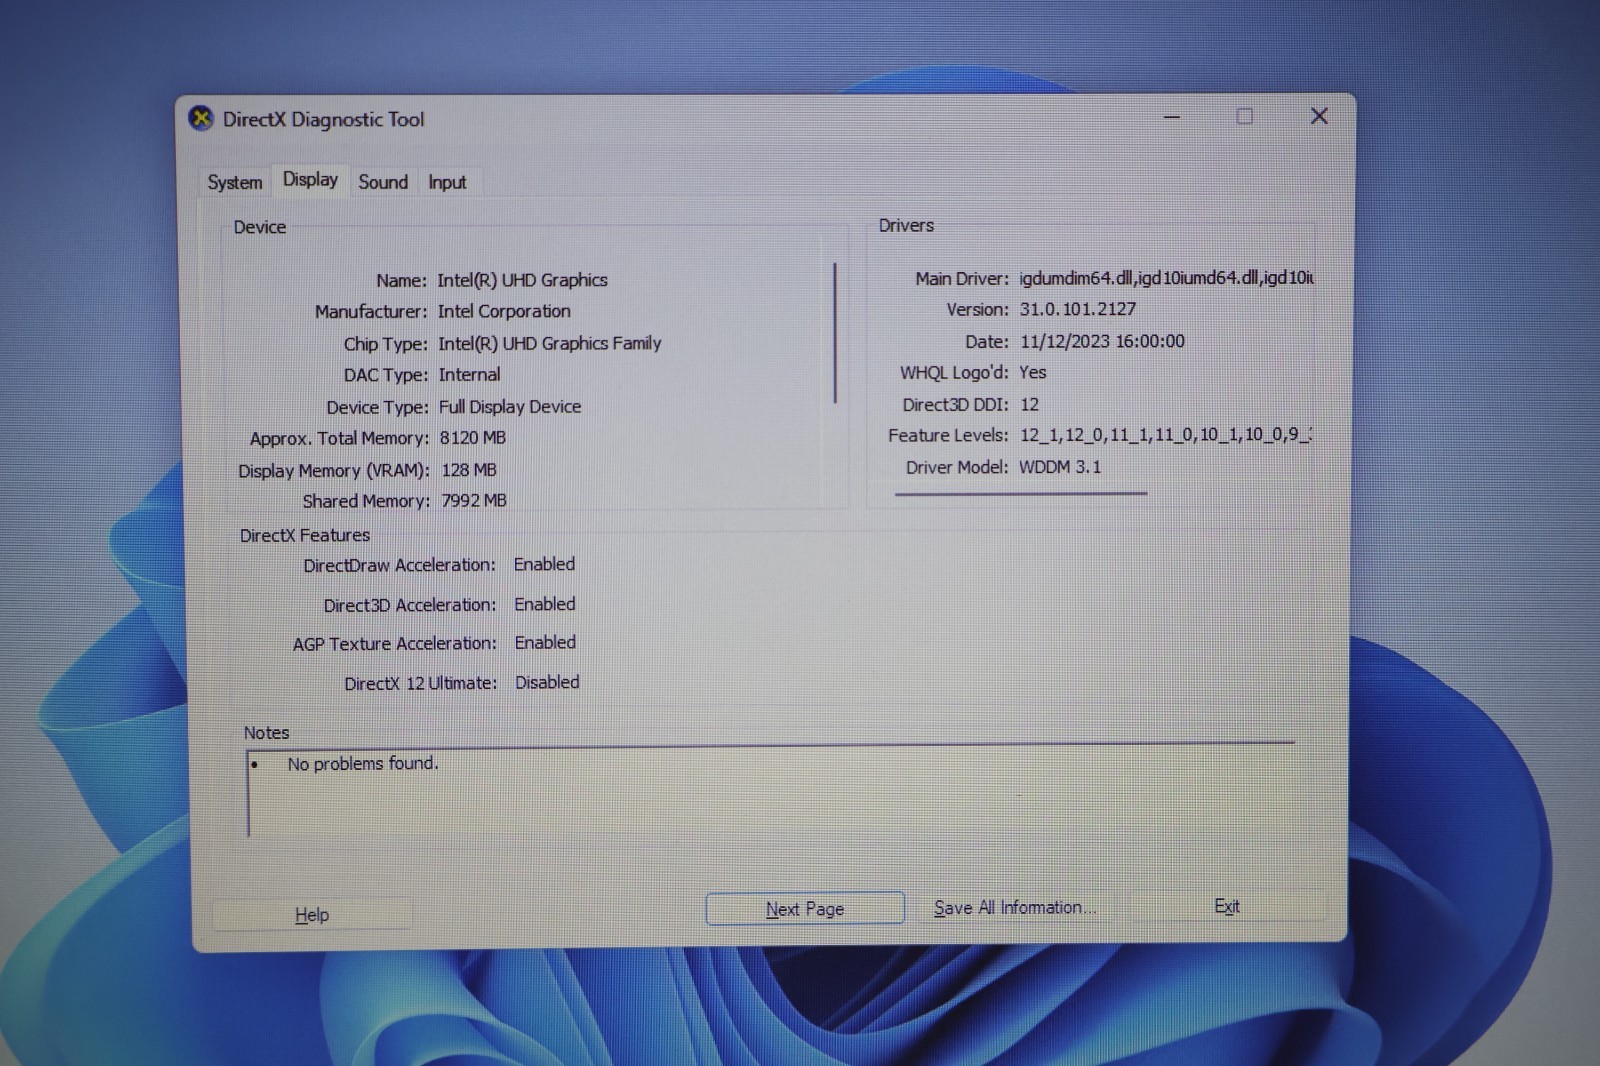
Task: Click the Main Driver value igdumdim64.dll
Action: 1167,278
